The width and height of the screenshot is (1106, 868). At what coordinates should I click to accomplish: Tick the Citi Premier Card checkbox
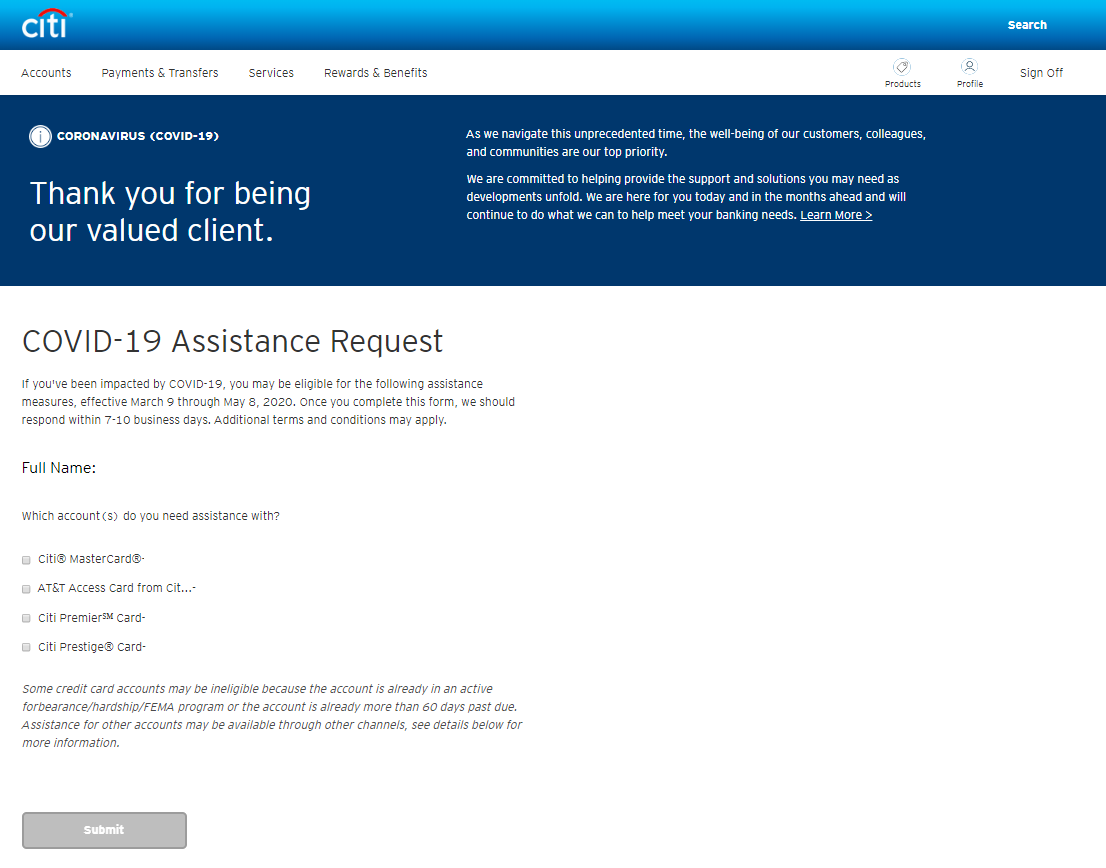[27, 618]
